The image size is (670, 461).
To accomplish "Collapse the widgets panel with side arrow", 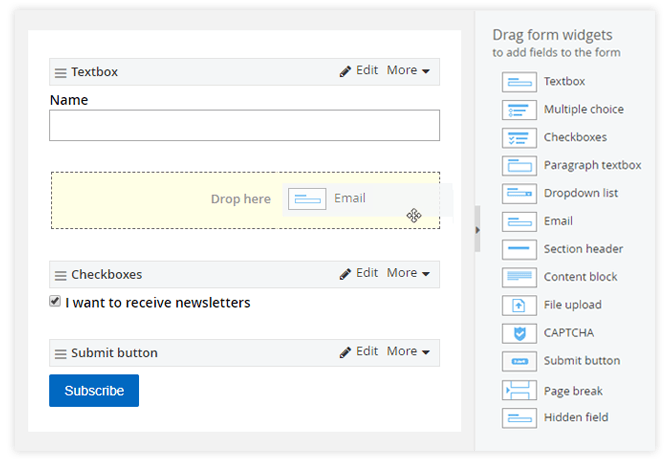I will pyautogui.click(x=477, y=229).
